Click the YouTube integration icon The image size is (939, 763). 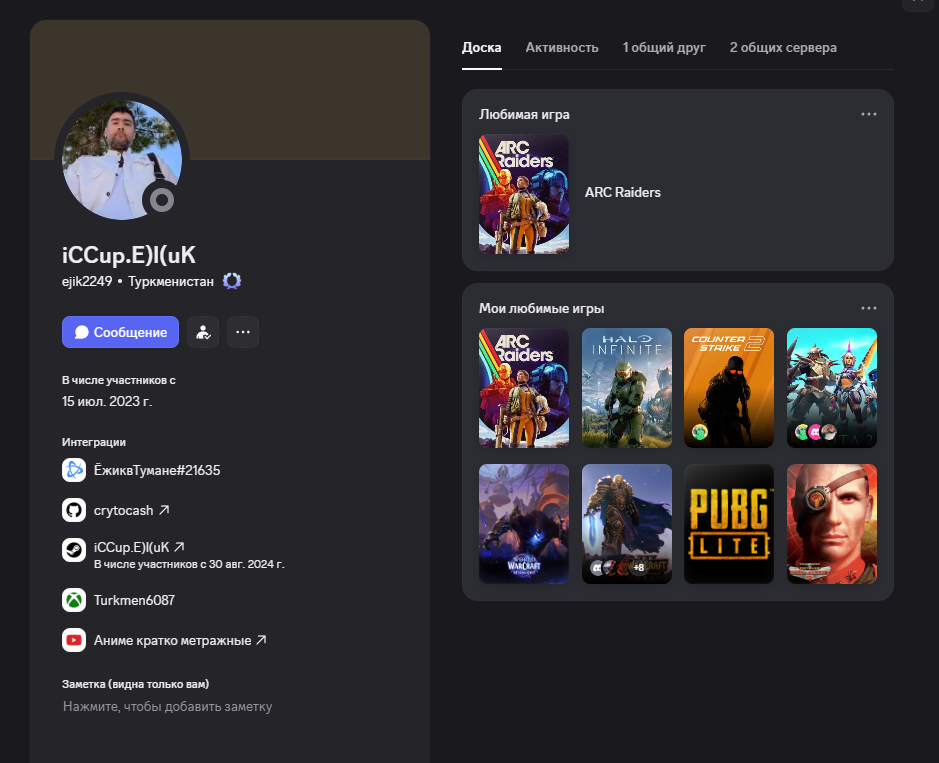(74, 640)
